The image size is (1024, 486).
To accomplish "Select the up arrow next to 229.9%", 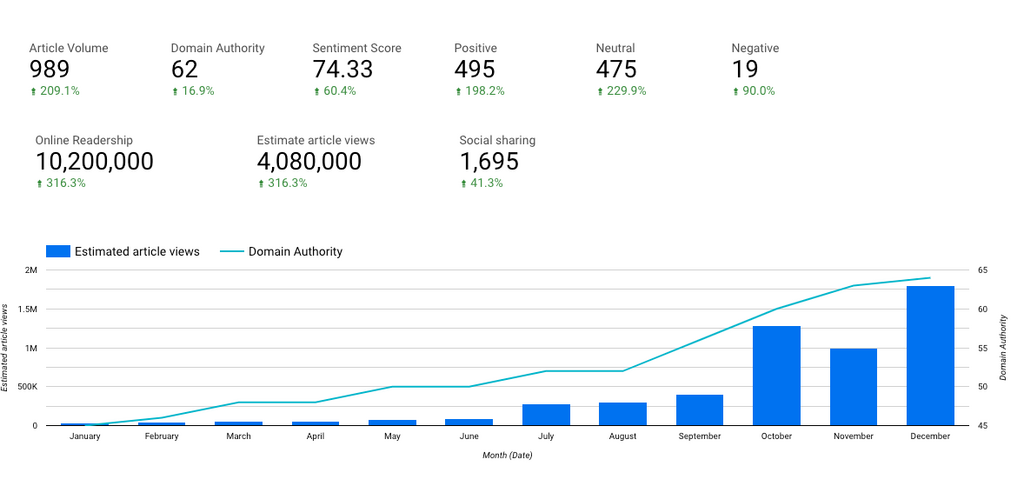I will coord(600,91).
